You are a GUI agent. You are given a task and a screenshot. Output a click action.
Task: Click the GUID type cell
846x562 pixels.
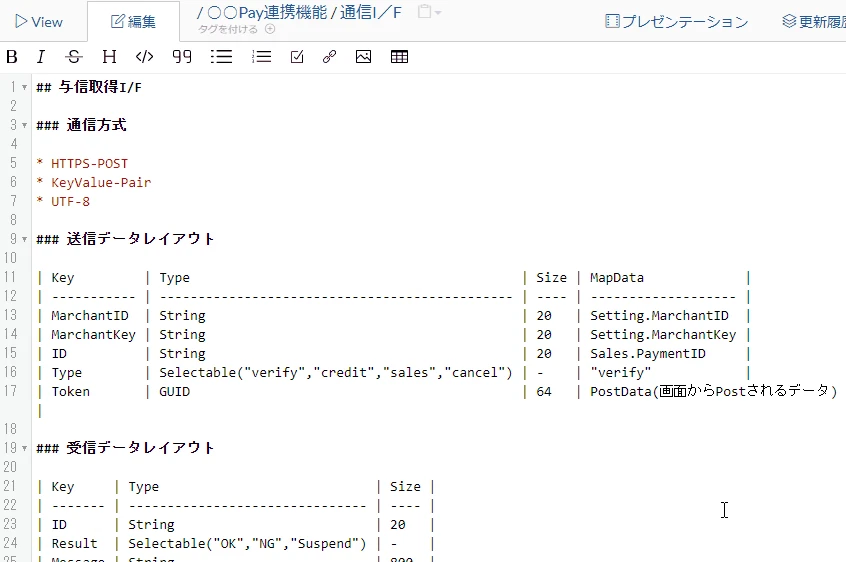pos(174,392)
